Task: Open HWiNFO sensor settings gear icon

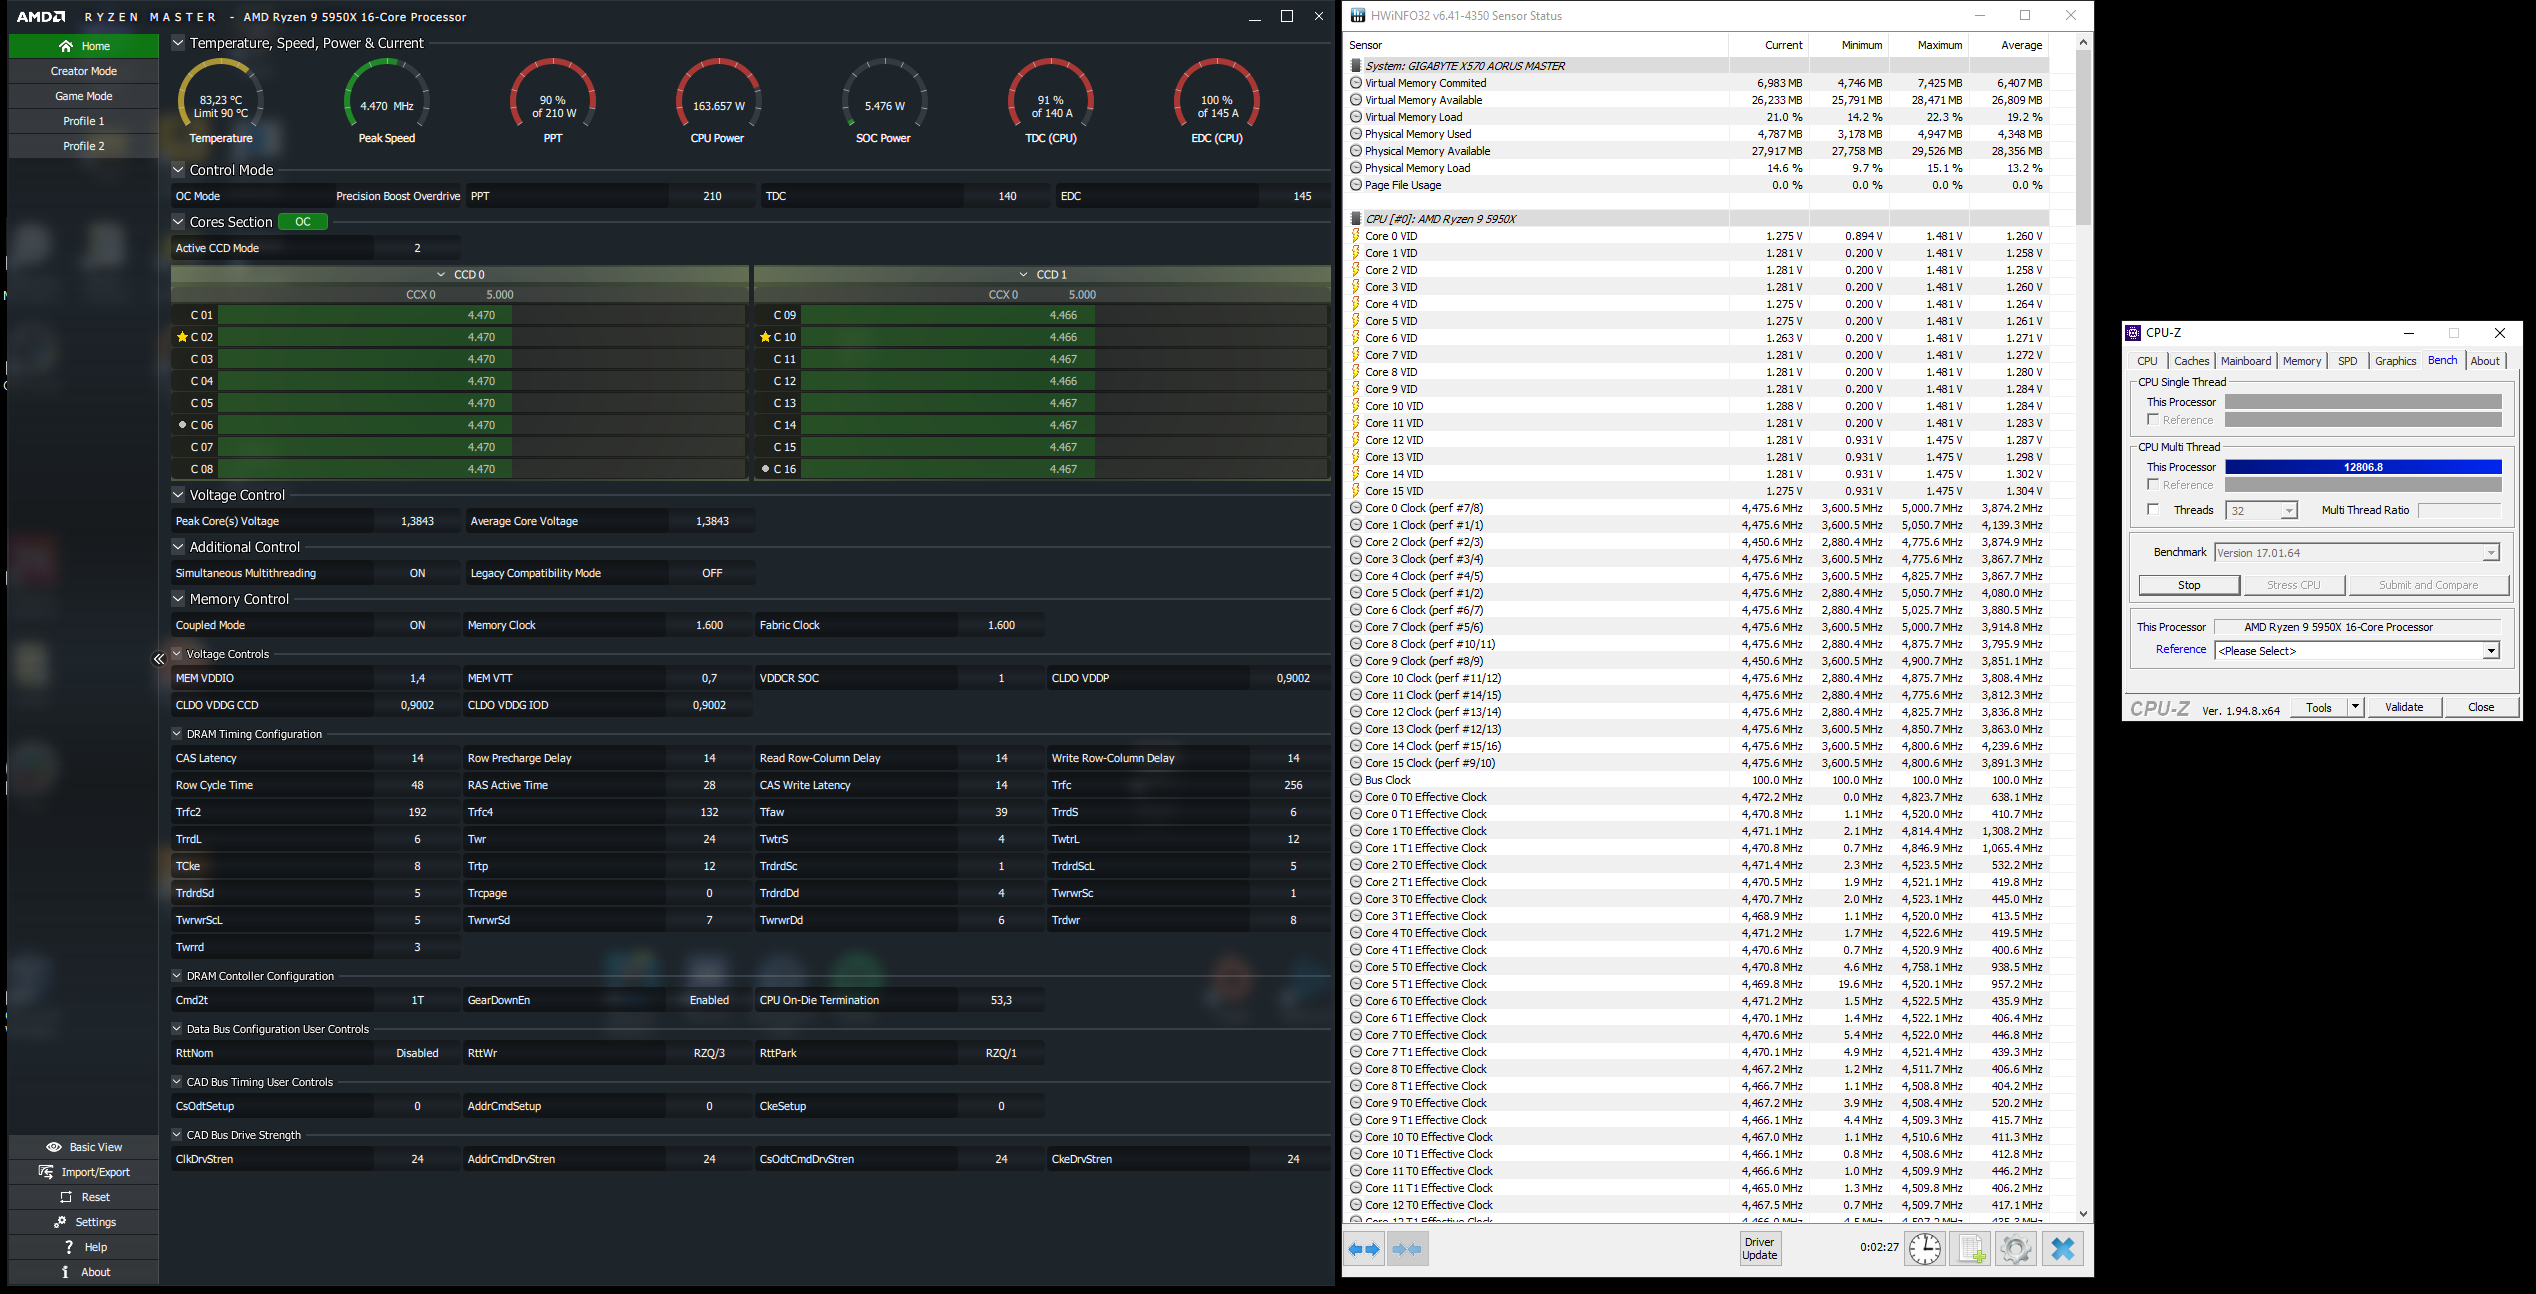Action: point(2016,1249)
